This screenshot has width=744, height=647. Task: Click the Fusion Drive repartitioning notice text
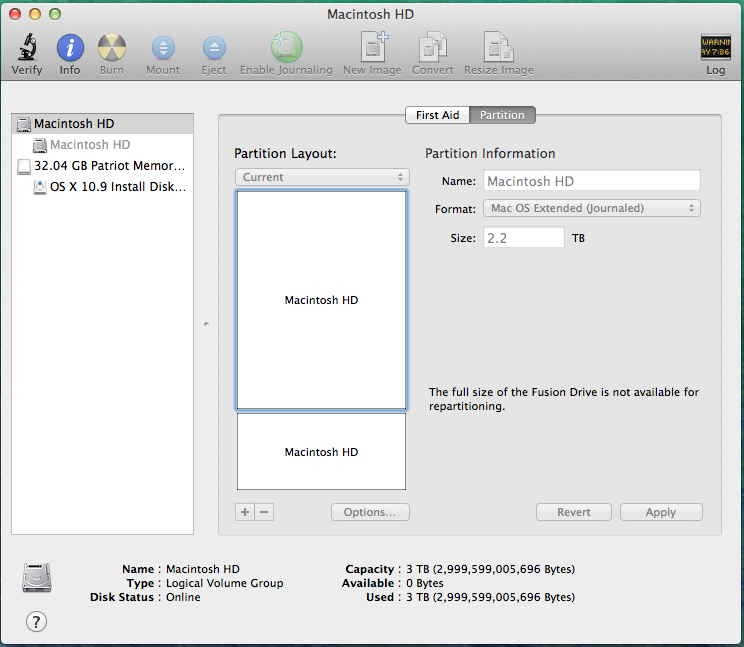564,399
